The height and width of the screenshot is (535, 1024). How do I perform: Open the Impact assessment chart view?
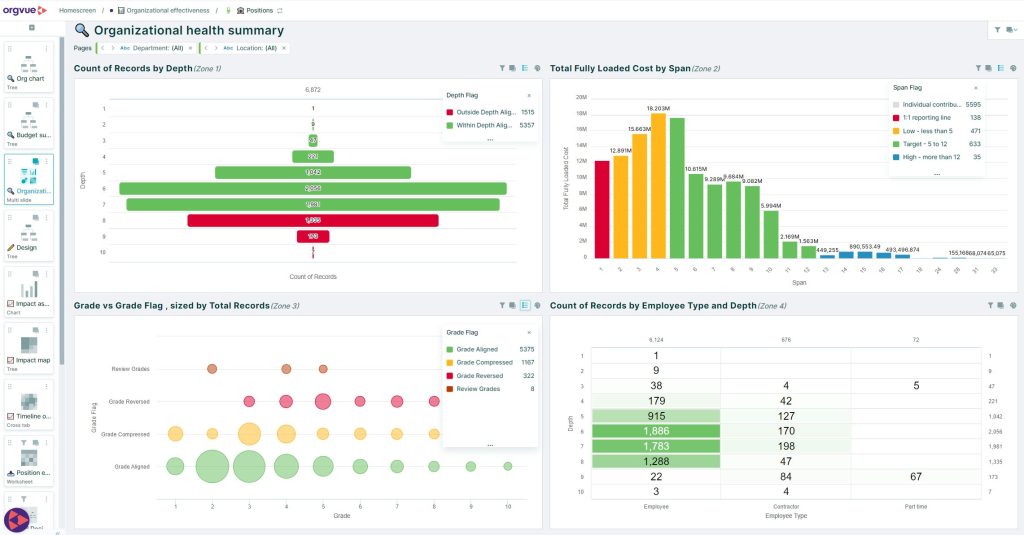[x=29, y=293]
